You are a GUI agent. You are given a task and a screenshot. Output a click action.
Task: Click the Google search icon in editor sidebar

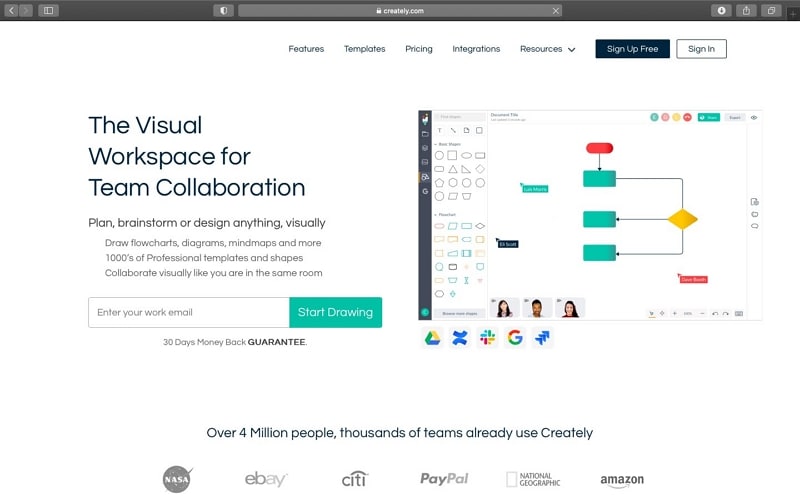[x=425, y=191]
